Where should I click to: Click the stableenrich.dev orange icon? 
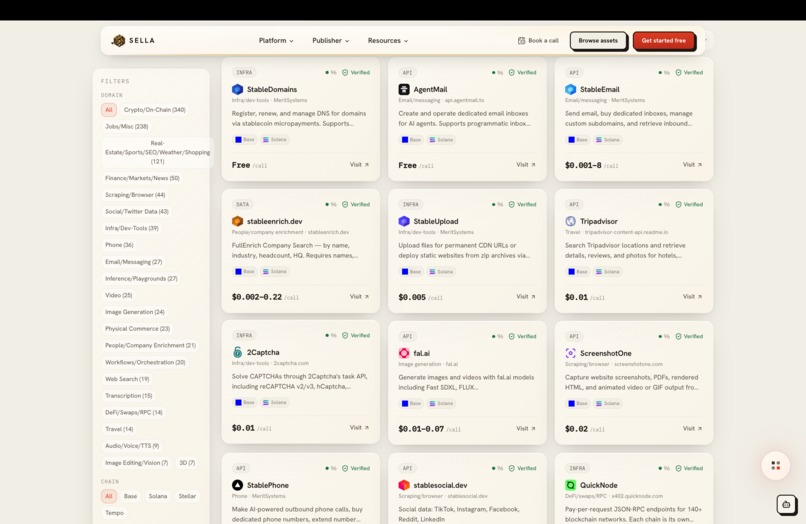tap(237, 221)
